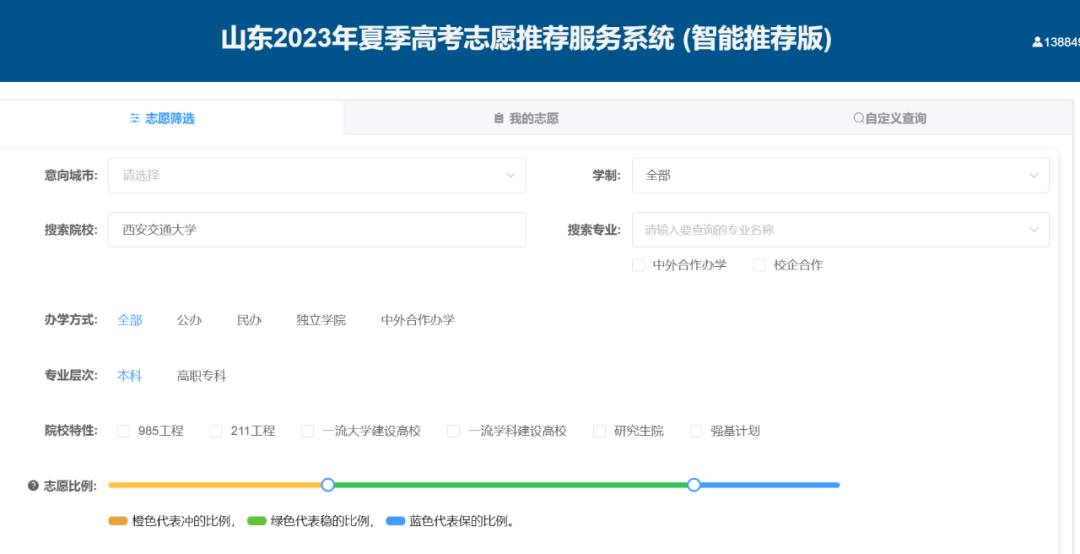
Task: Check the 985工程 checkbox
Action: (x=124, y=431)
